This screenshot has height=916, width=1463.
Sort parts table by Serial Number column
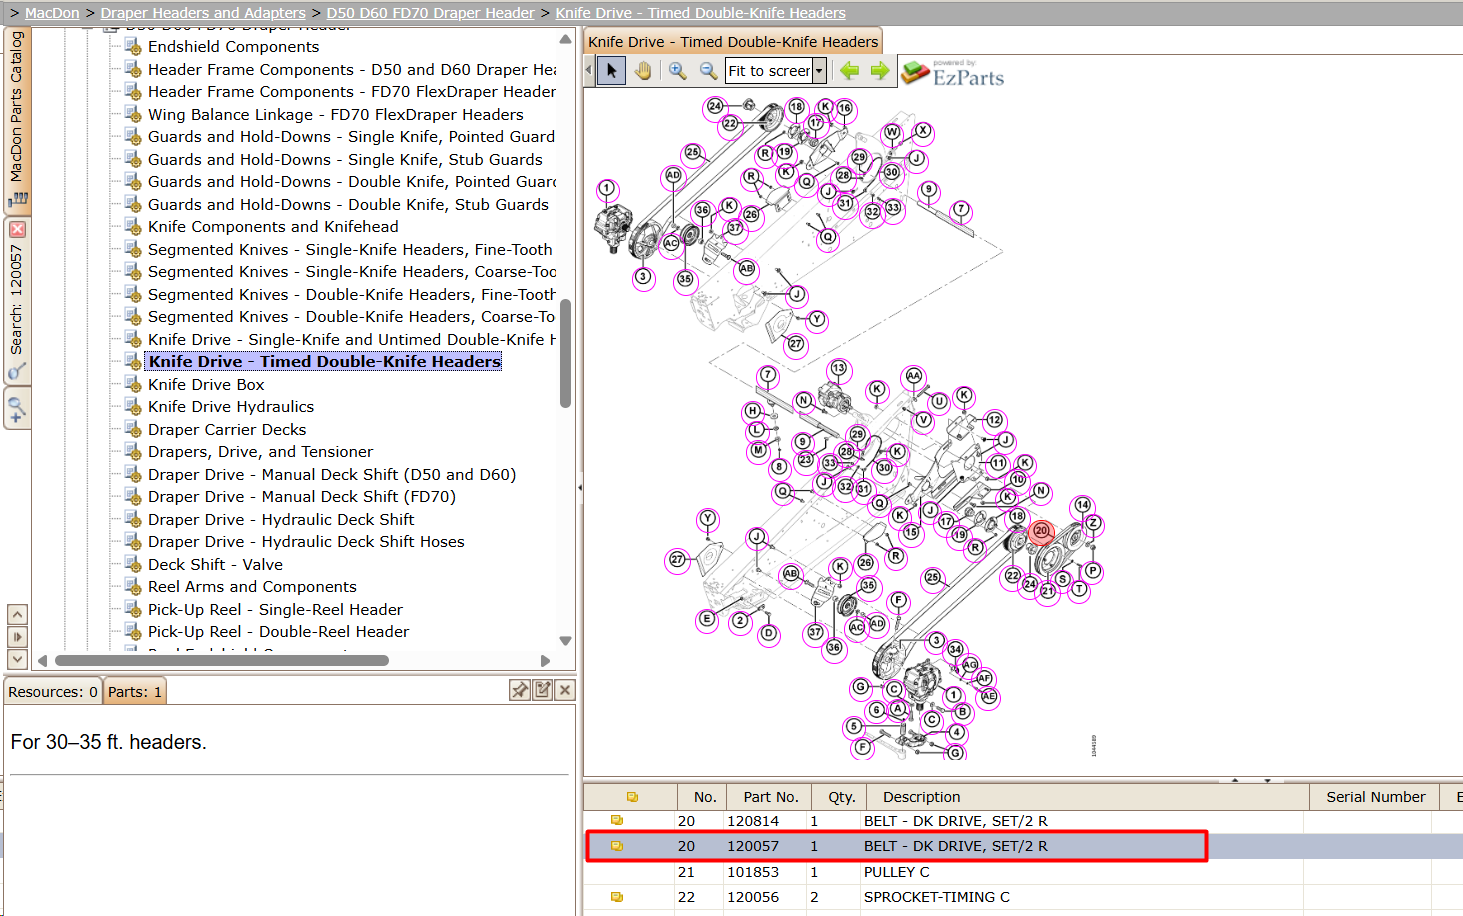click(x=1375, y=797)
